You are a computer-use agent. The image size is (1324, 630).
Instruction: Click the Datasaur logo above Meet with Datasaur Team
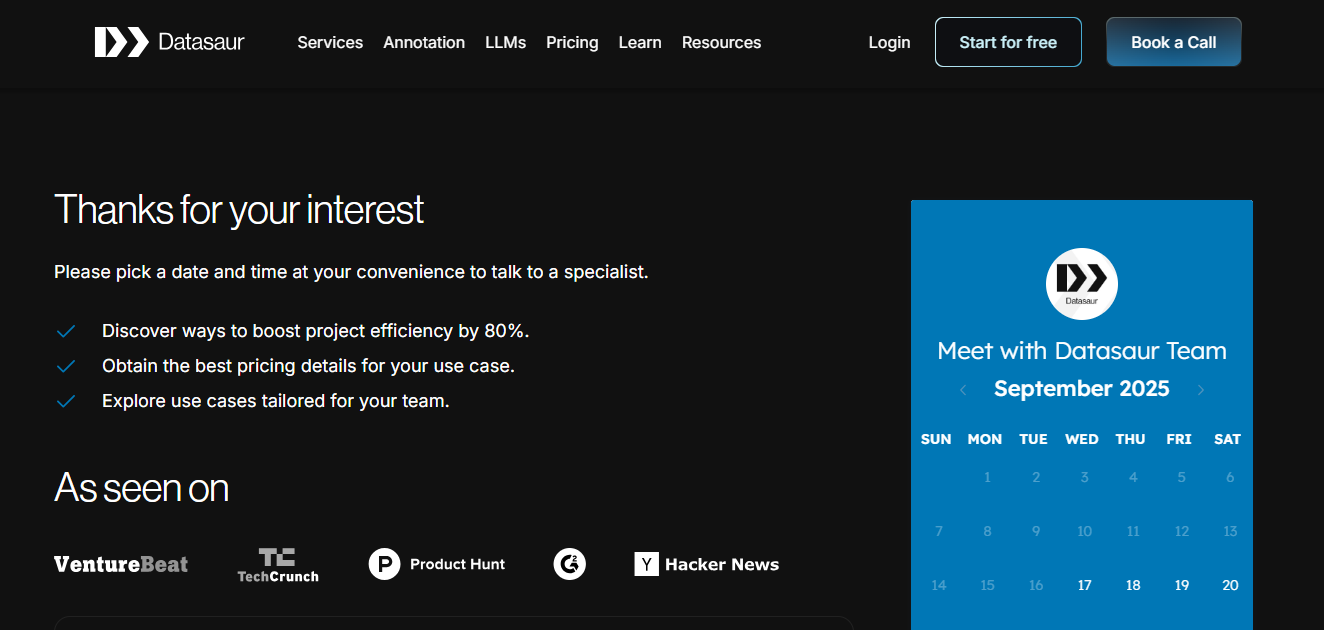point(1081,284)
